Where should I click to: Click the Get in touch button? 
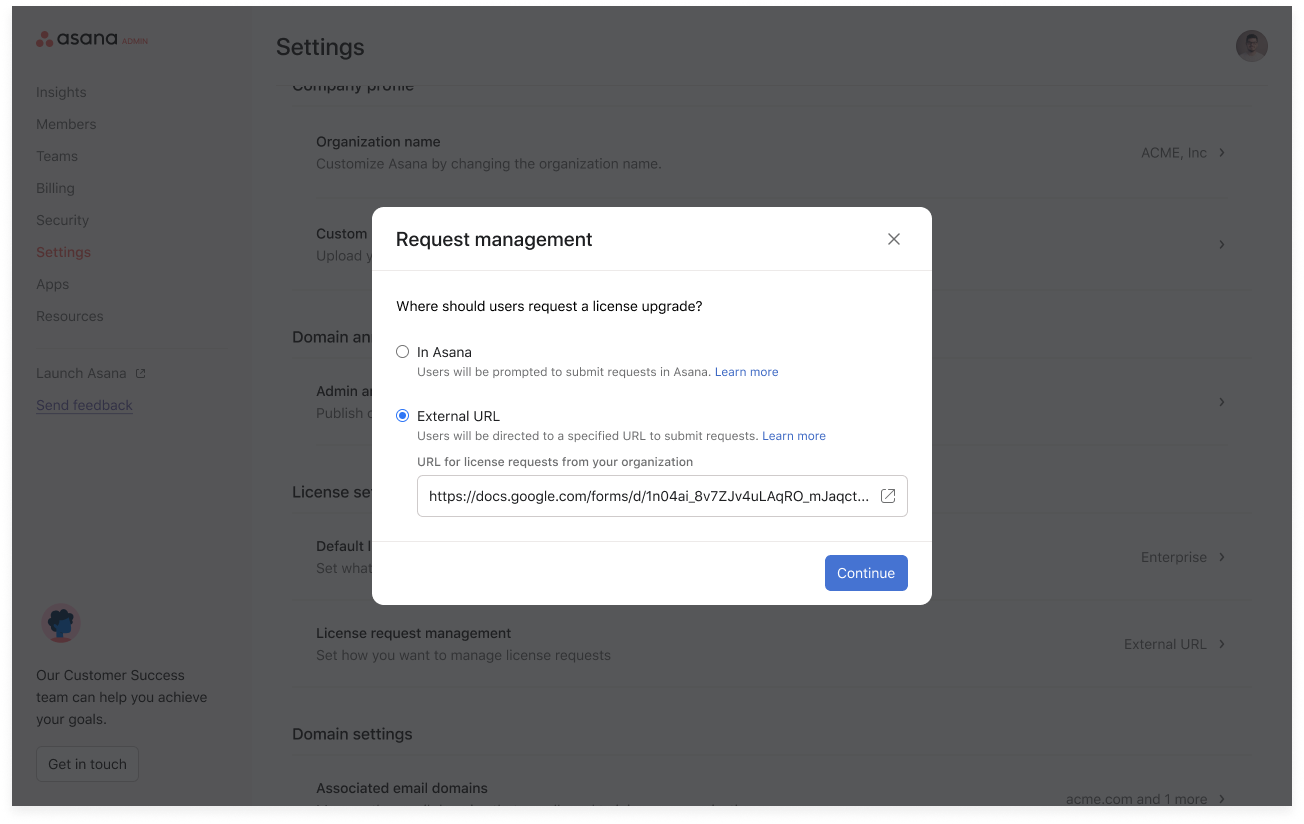tap(87, 763)
